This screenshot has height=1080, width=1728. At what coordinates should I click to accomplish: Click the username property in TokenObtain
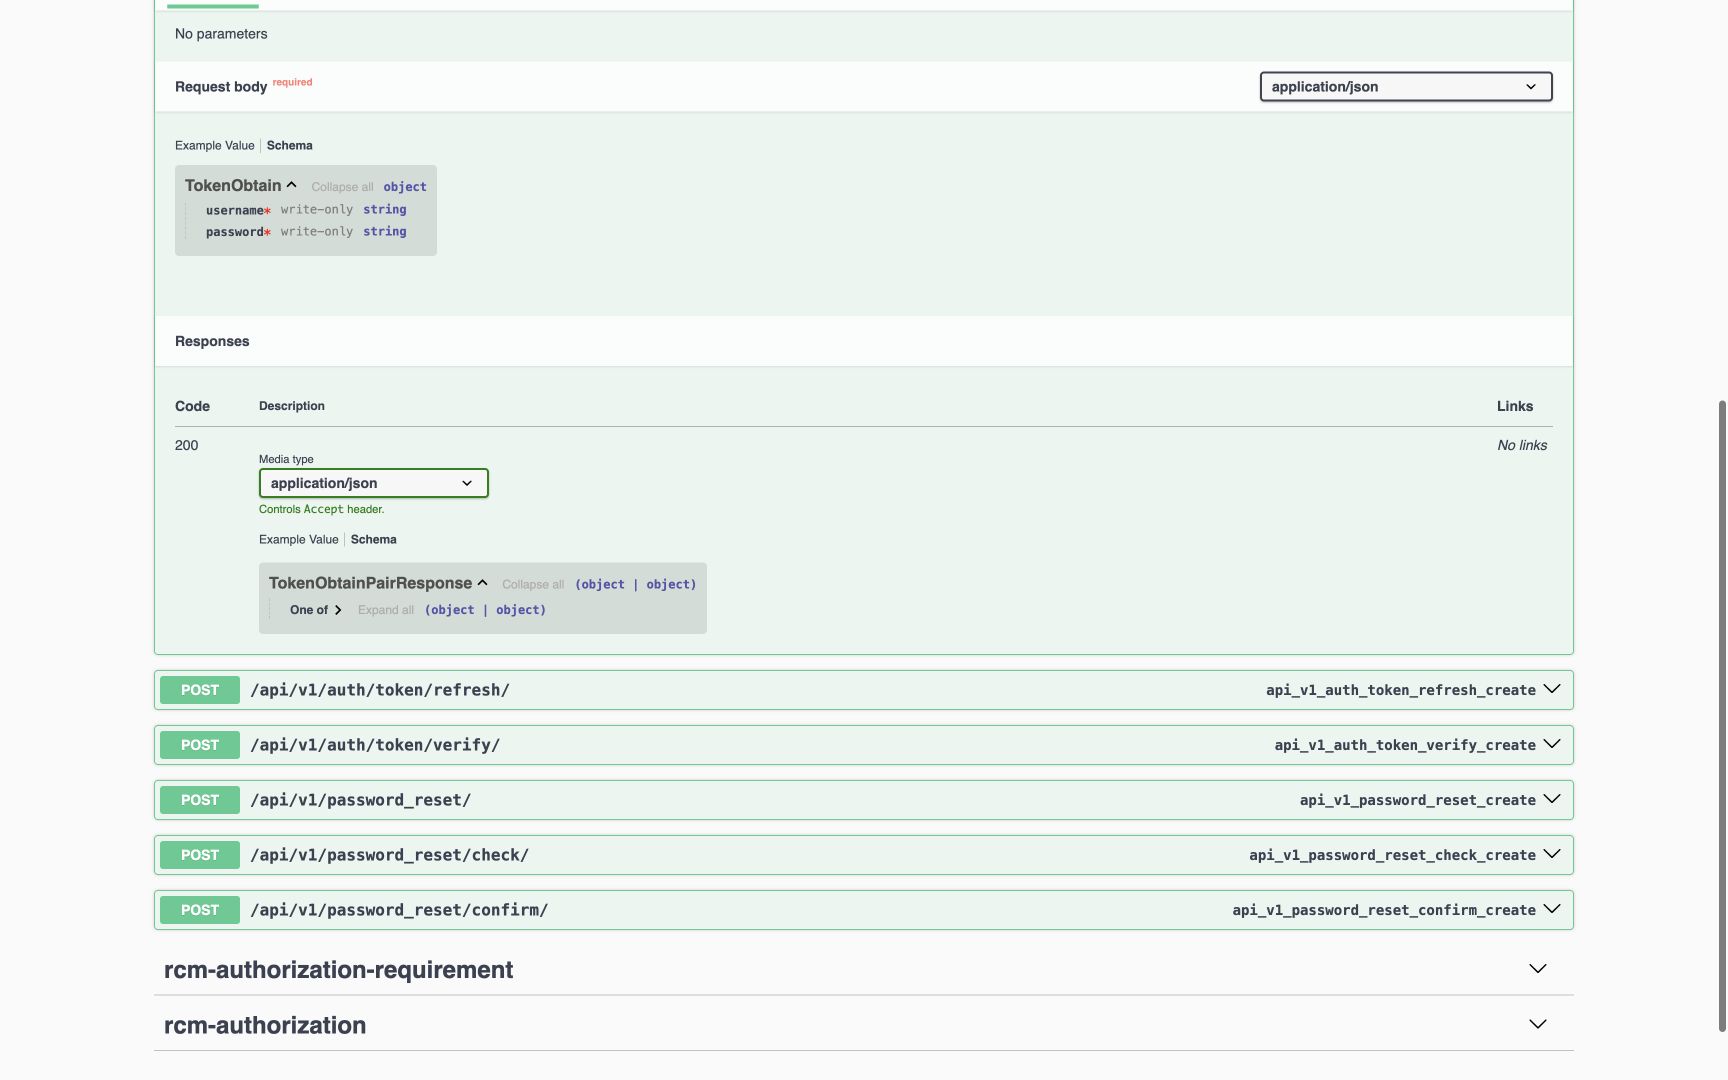238,210
